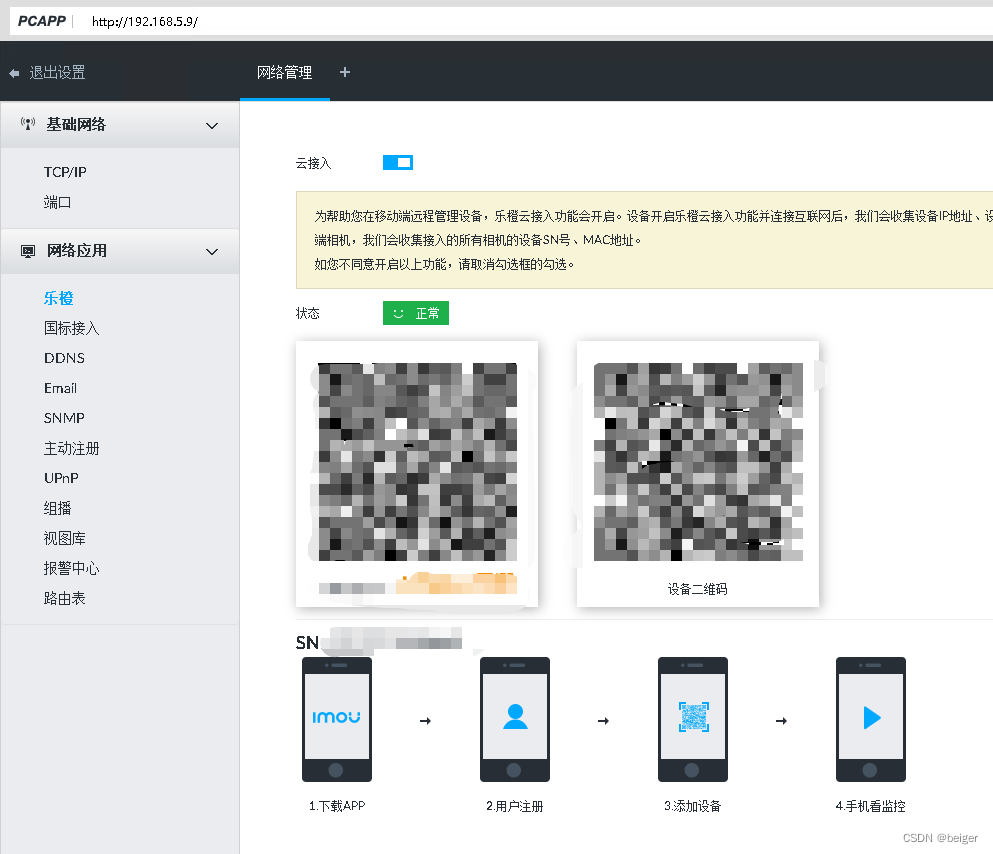Click the 设备二维码 caption text

pos(697,589)
